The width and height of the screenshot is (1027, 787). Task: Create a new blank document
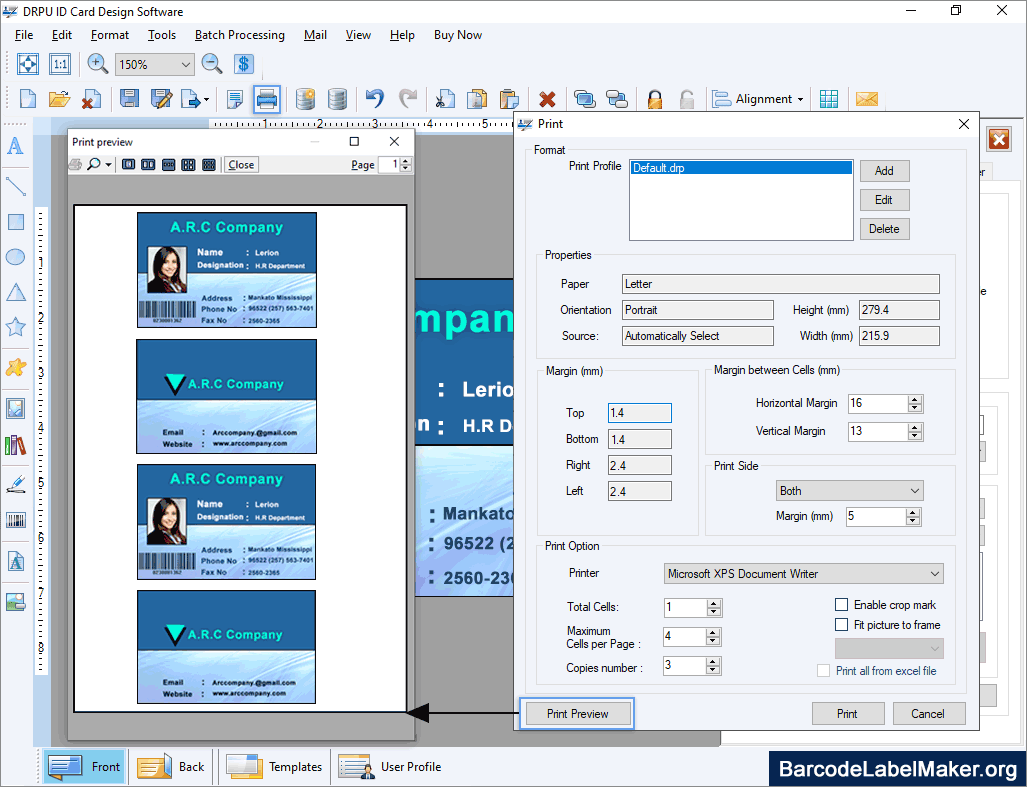(x=28, y=99)
